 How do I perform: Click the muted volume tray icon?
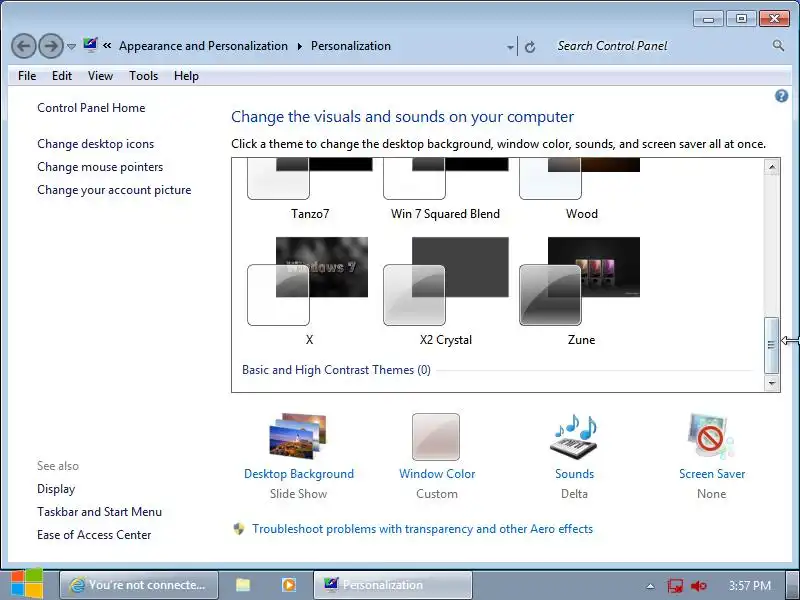coord(698,586)
